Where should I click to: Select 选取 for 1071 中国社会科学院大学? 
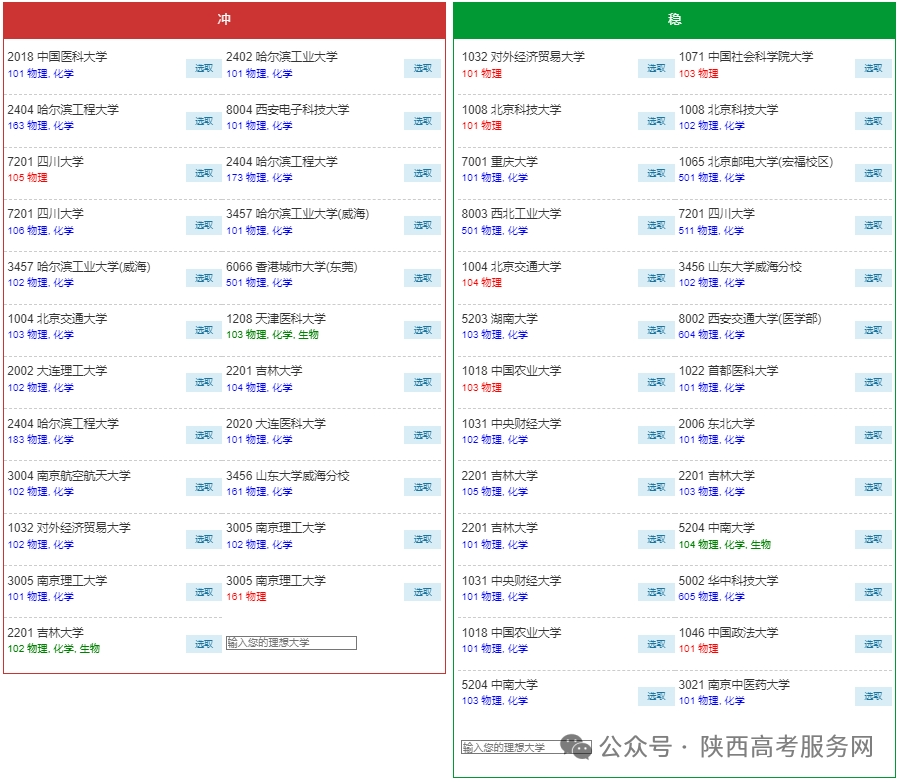point(873,68)
